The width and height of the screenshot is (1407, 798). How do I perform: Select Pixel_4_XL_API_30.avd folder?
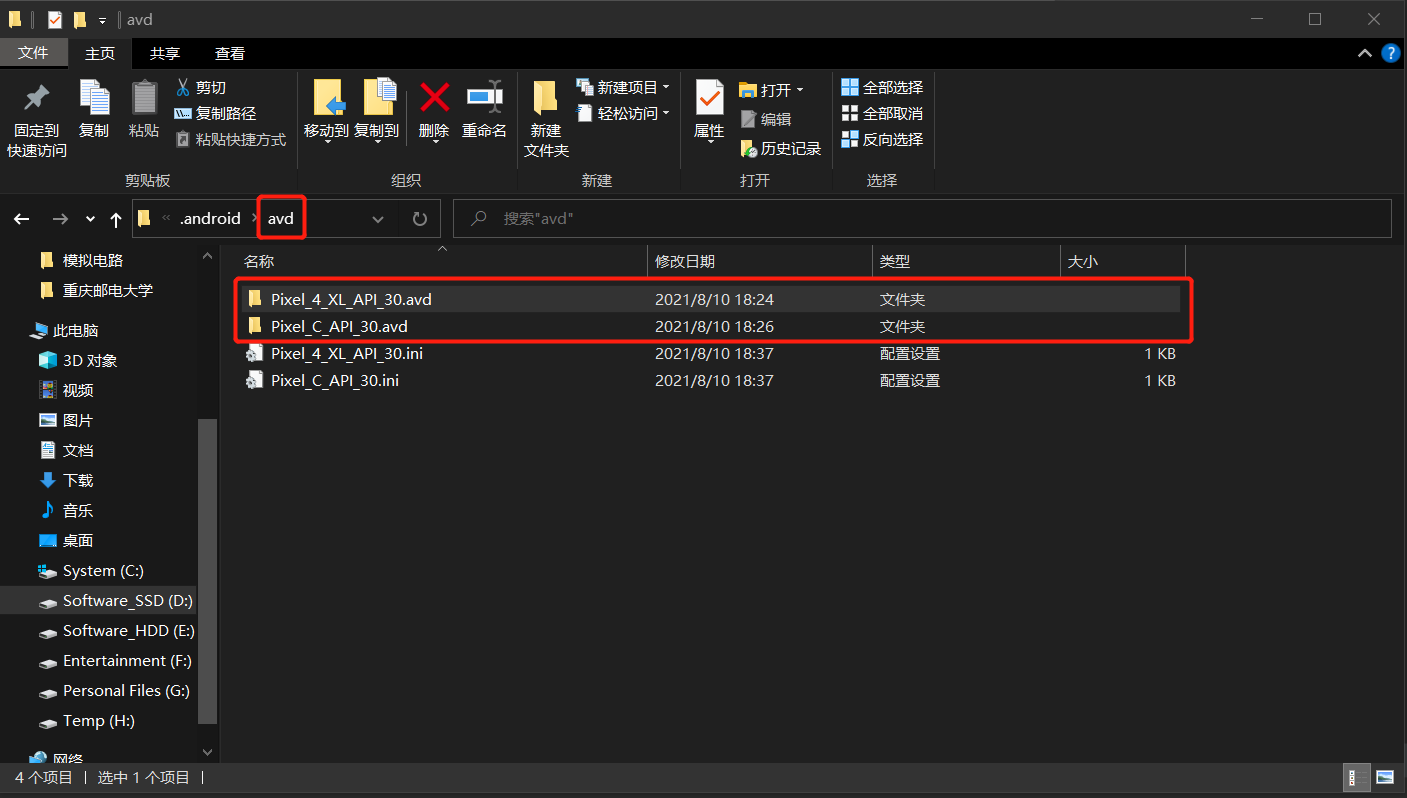point(710,299)
